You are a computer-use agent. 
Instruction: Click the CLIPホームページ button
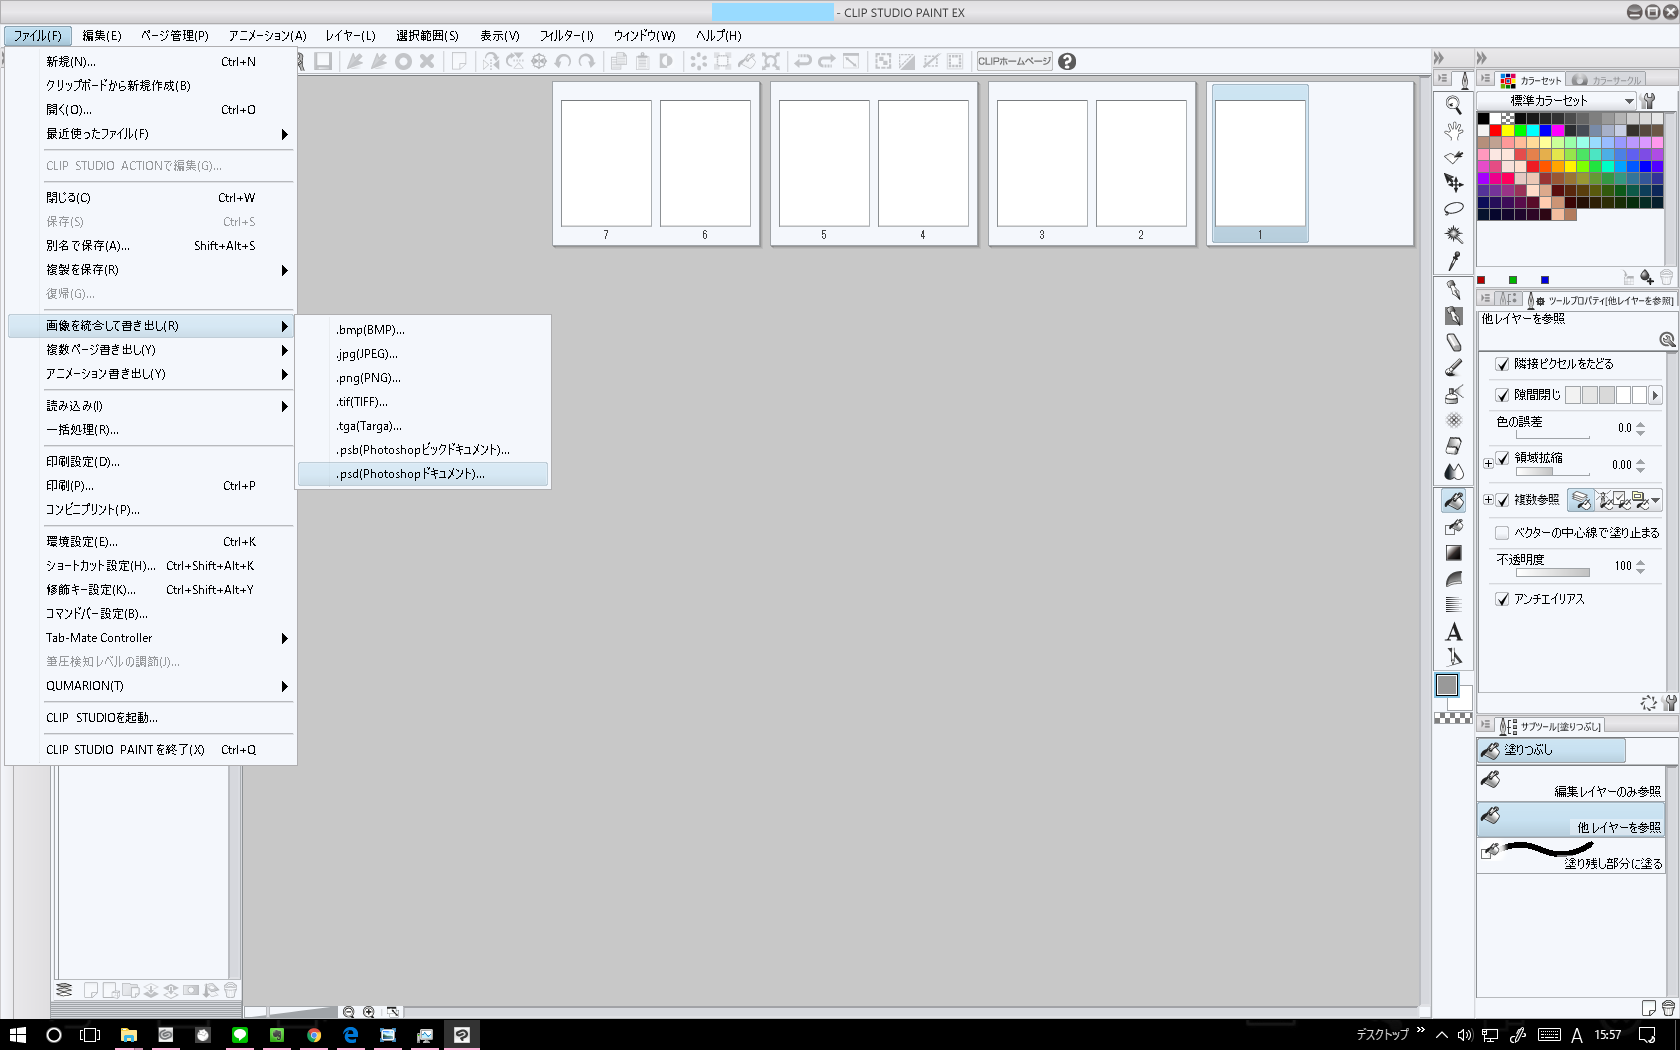pyautogui.click(x=1014, y=61)
